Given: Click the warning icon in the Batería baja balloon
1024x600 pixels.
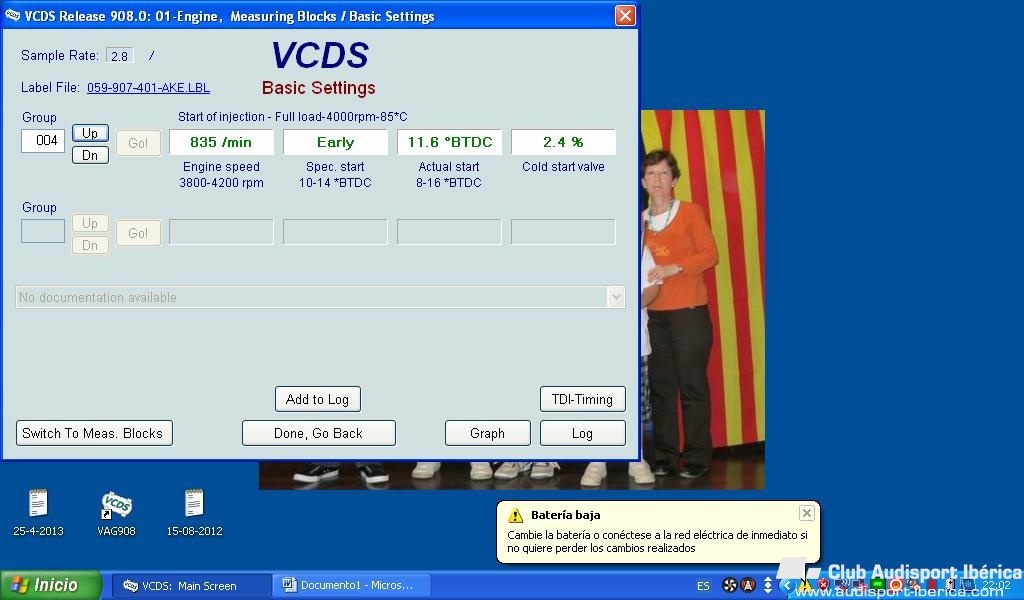Looking at the screenshot, I should tap(515, 516).
